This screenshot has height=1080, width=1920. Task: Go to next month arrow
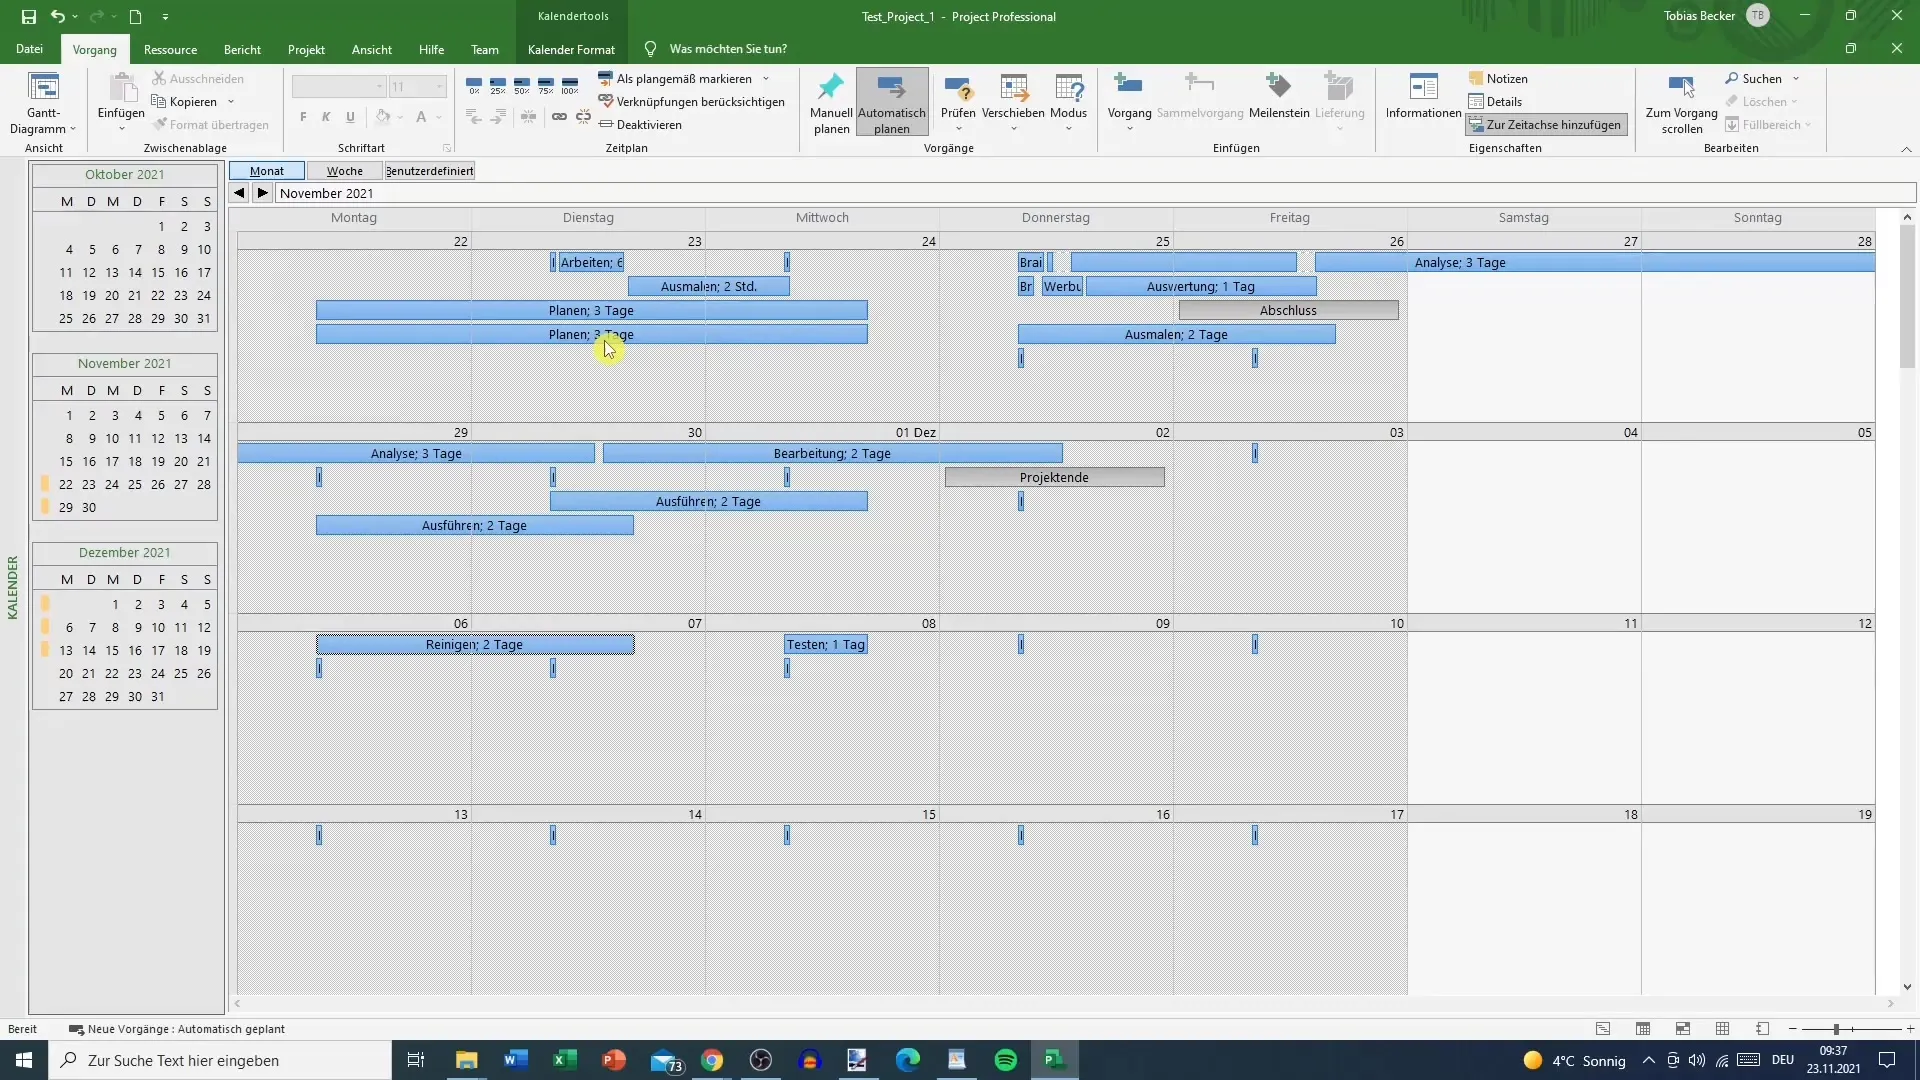pyautogui.click(x=262, y=193)
